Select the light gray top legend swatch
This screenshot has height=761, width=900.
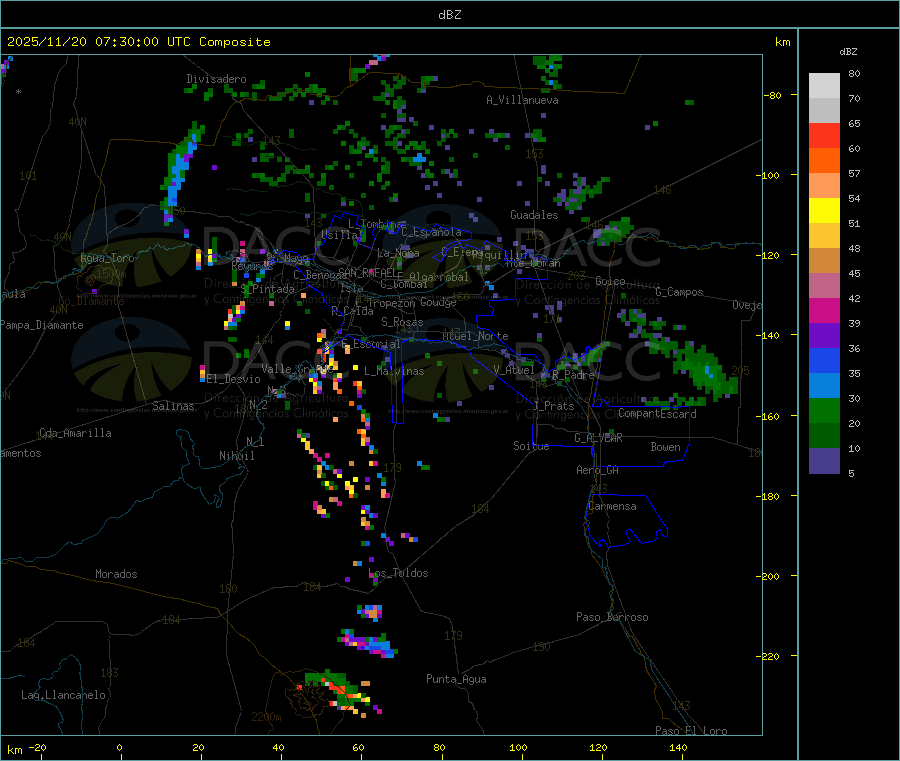point(824,85)
